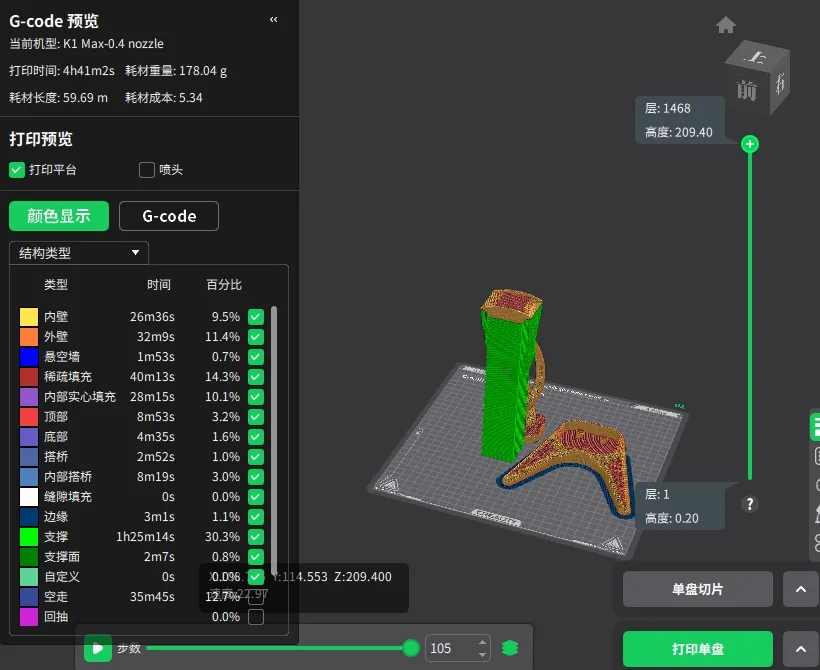Show 回抽 moves via checkbox
This screenshot has height=670, width=820.
256,617
